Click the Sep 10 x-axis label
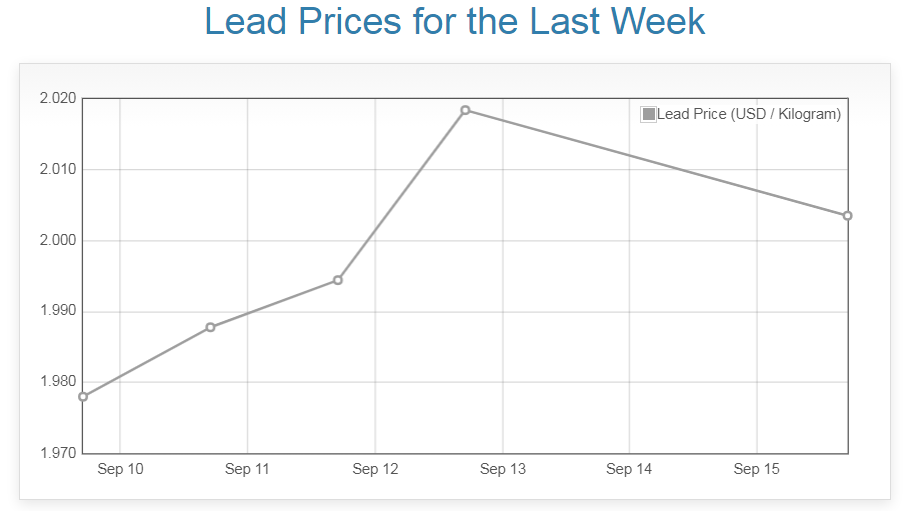The image size is (908, 511). pos(120,470)
